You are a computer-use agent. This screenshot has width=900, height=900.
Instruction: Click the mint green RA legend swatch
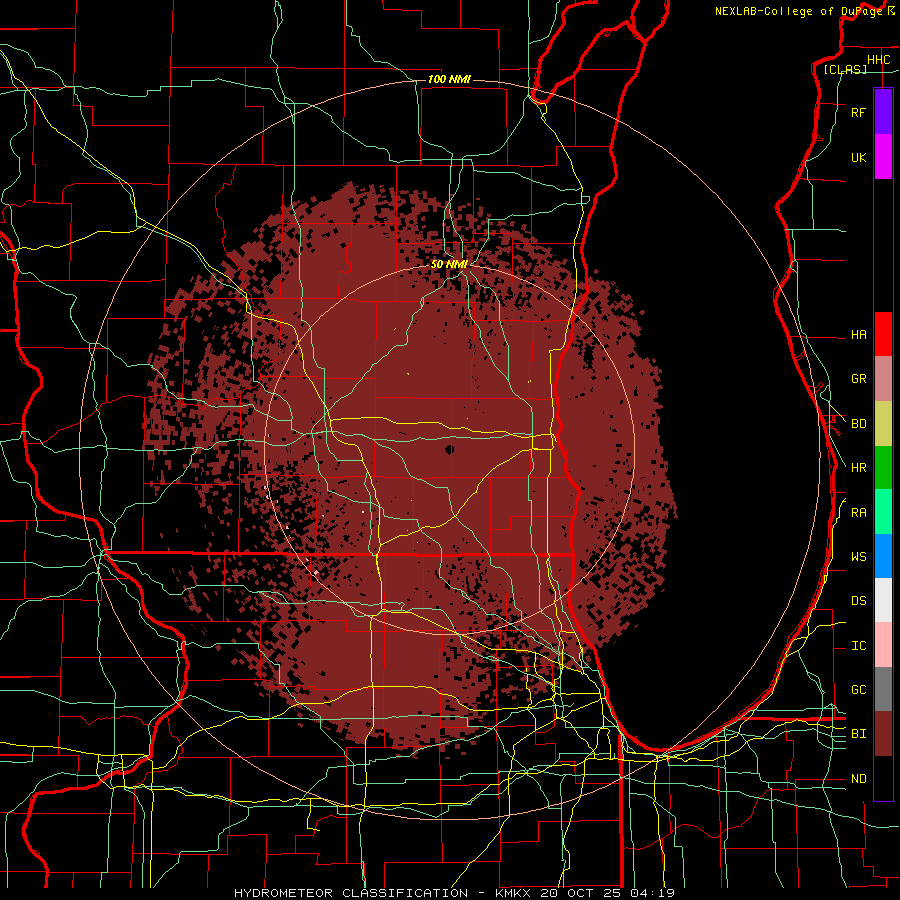[883, 511]
